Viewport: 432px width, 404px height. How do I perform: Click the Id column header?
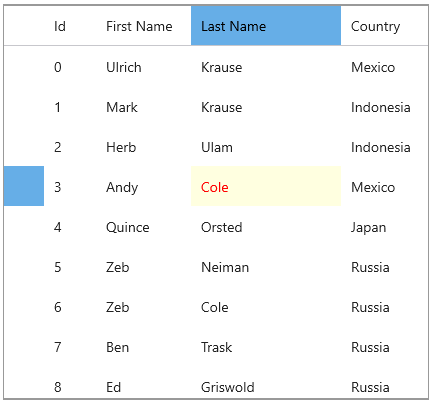pos(70,26)
